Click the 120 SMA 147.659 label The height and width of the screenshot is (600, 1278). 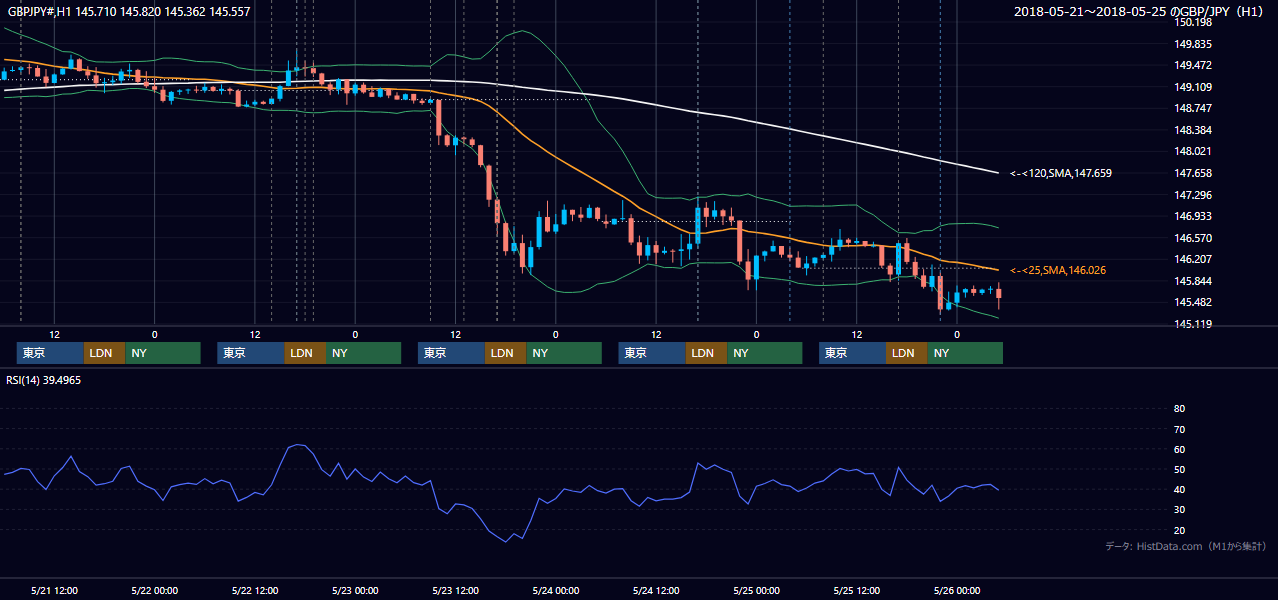1061,173
